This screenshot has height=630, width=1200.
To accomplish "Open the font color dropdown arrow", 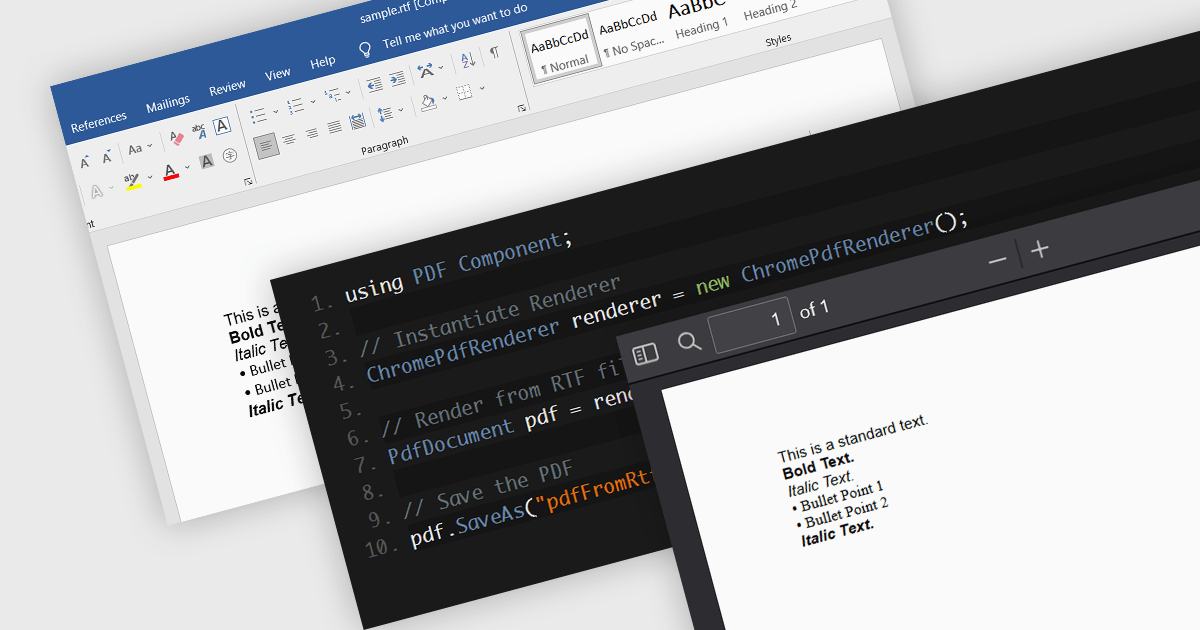I will tap(188, 167).
